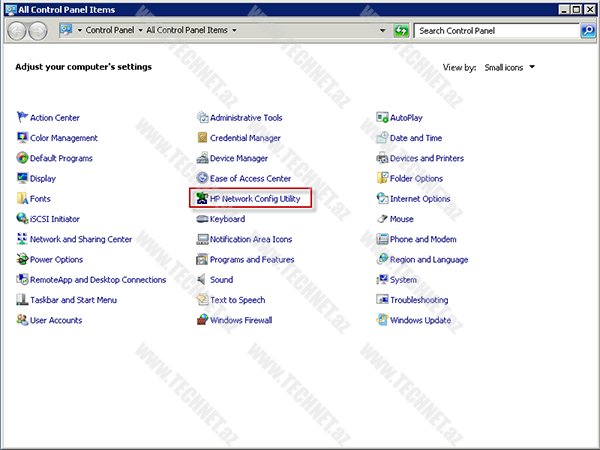Click the search magnifier icon
This screenshot has height=450, width=600.
587,31
